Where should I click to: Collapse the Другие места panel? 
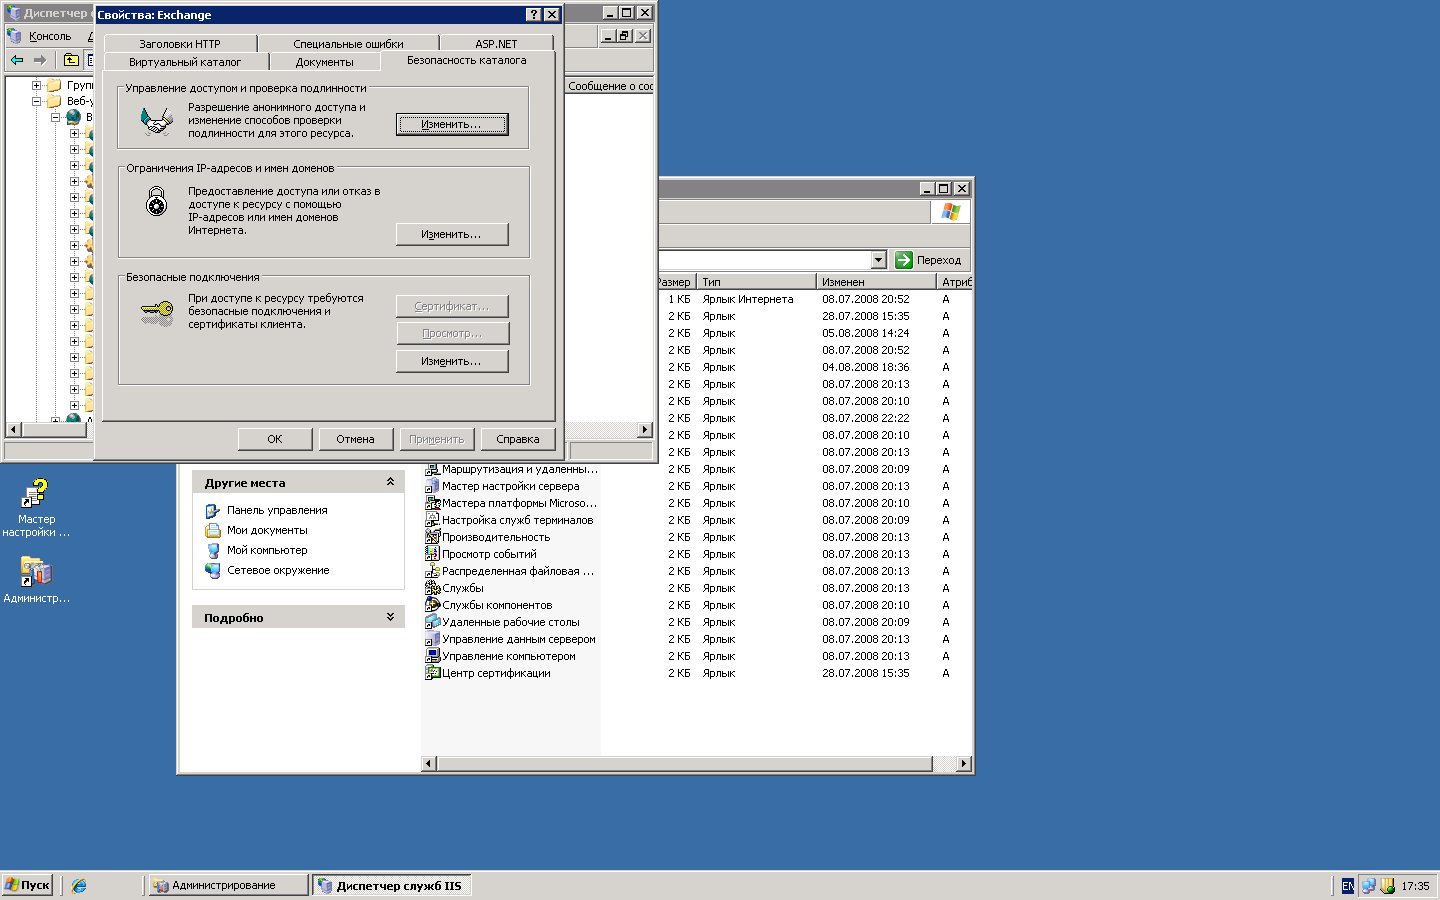pyautogui.click(x=390, y=482)
